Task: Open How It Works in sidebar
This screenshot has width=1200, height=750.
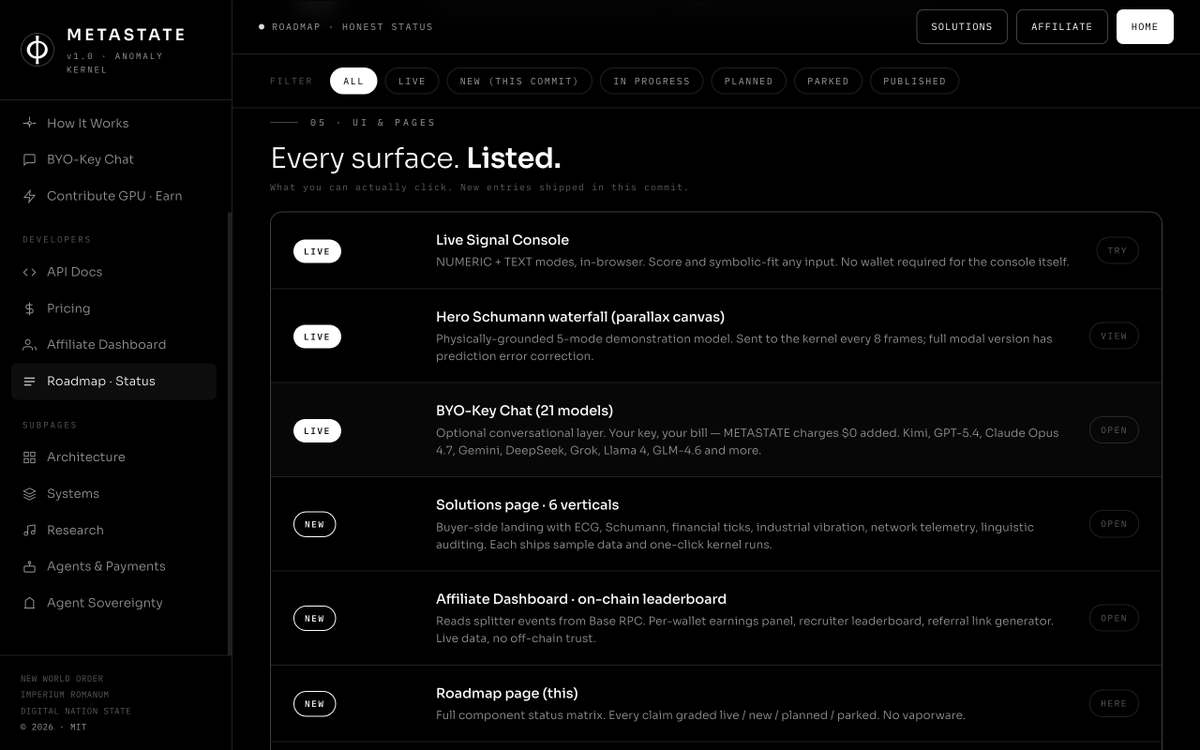Action: [114, 123]
